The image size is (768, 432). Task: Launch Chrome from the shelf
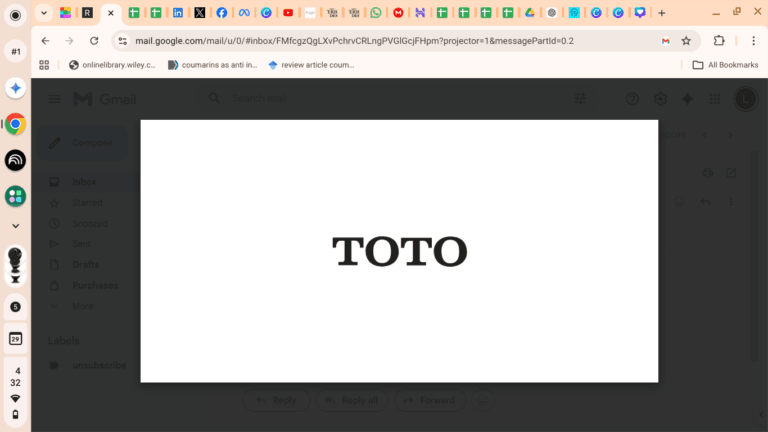15,124
